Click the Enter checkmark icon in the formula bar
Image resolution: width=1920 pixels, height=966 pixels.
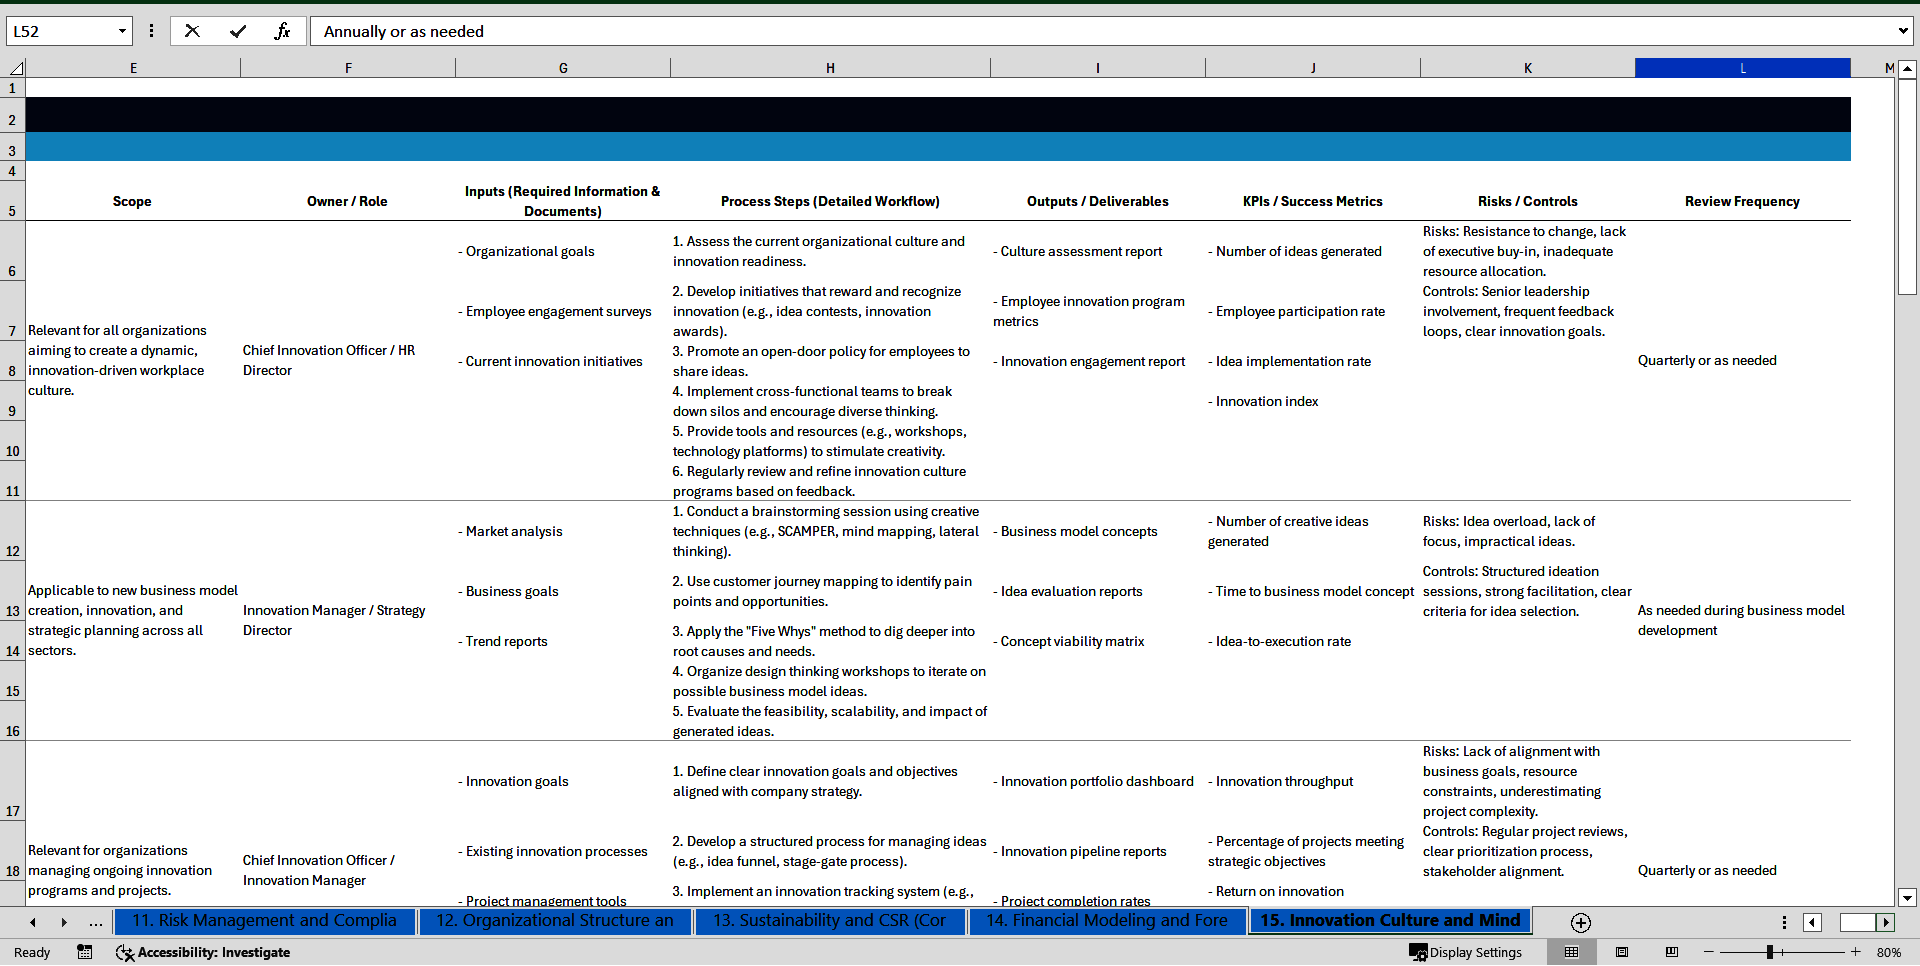click(238, 30)
